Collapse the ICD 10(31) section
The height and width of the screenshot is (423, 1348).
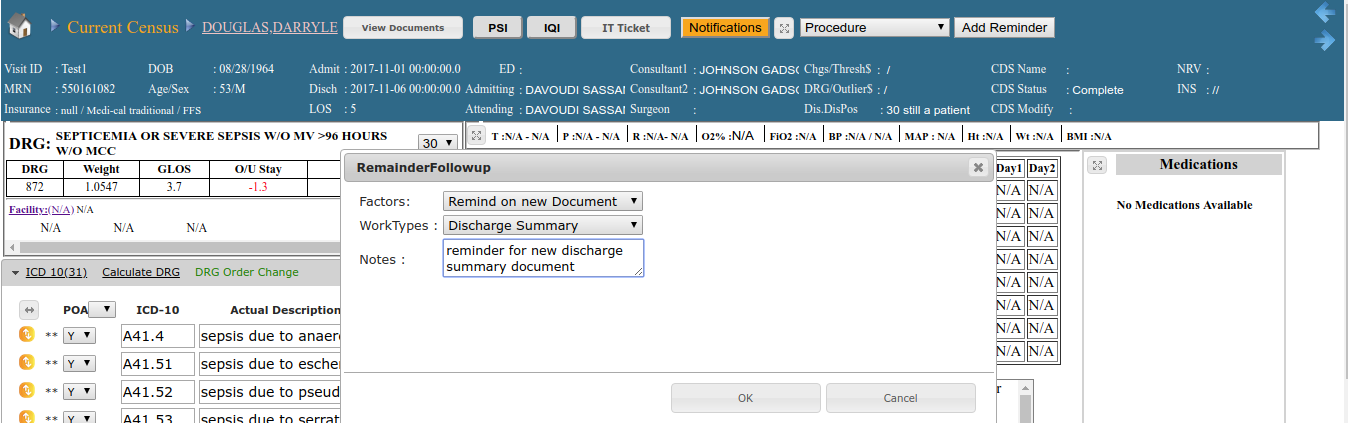click(15, 272)
